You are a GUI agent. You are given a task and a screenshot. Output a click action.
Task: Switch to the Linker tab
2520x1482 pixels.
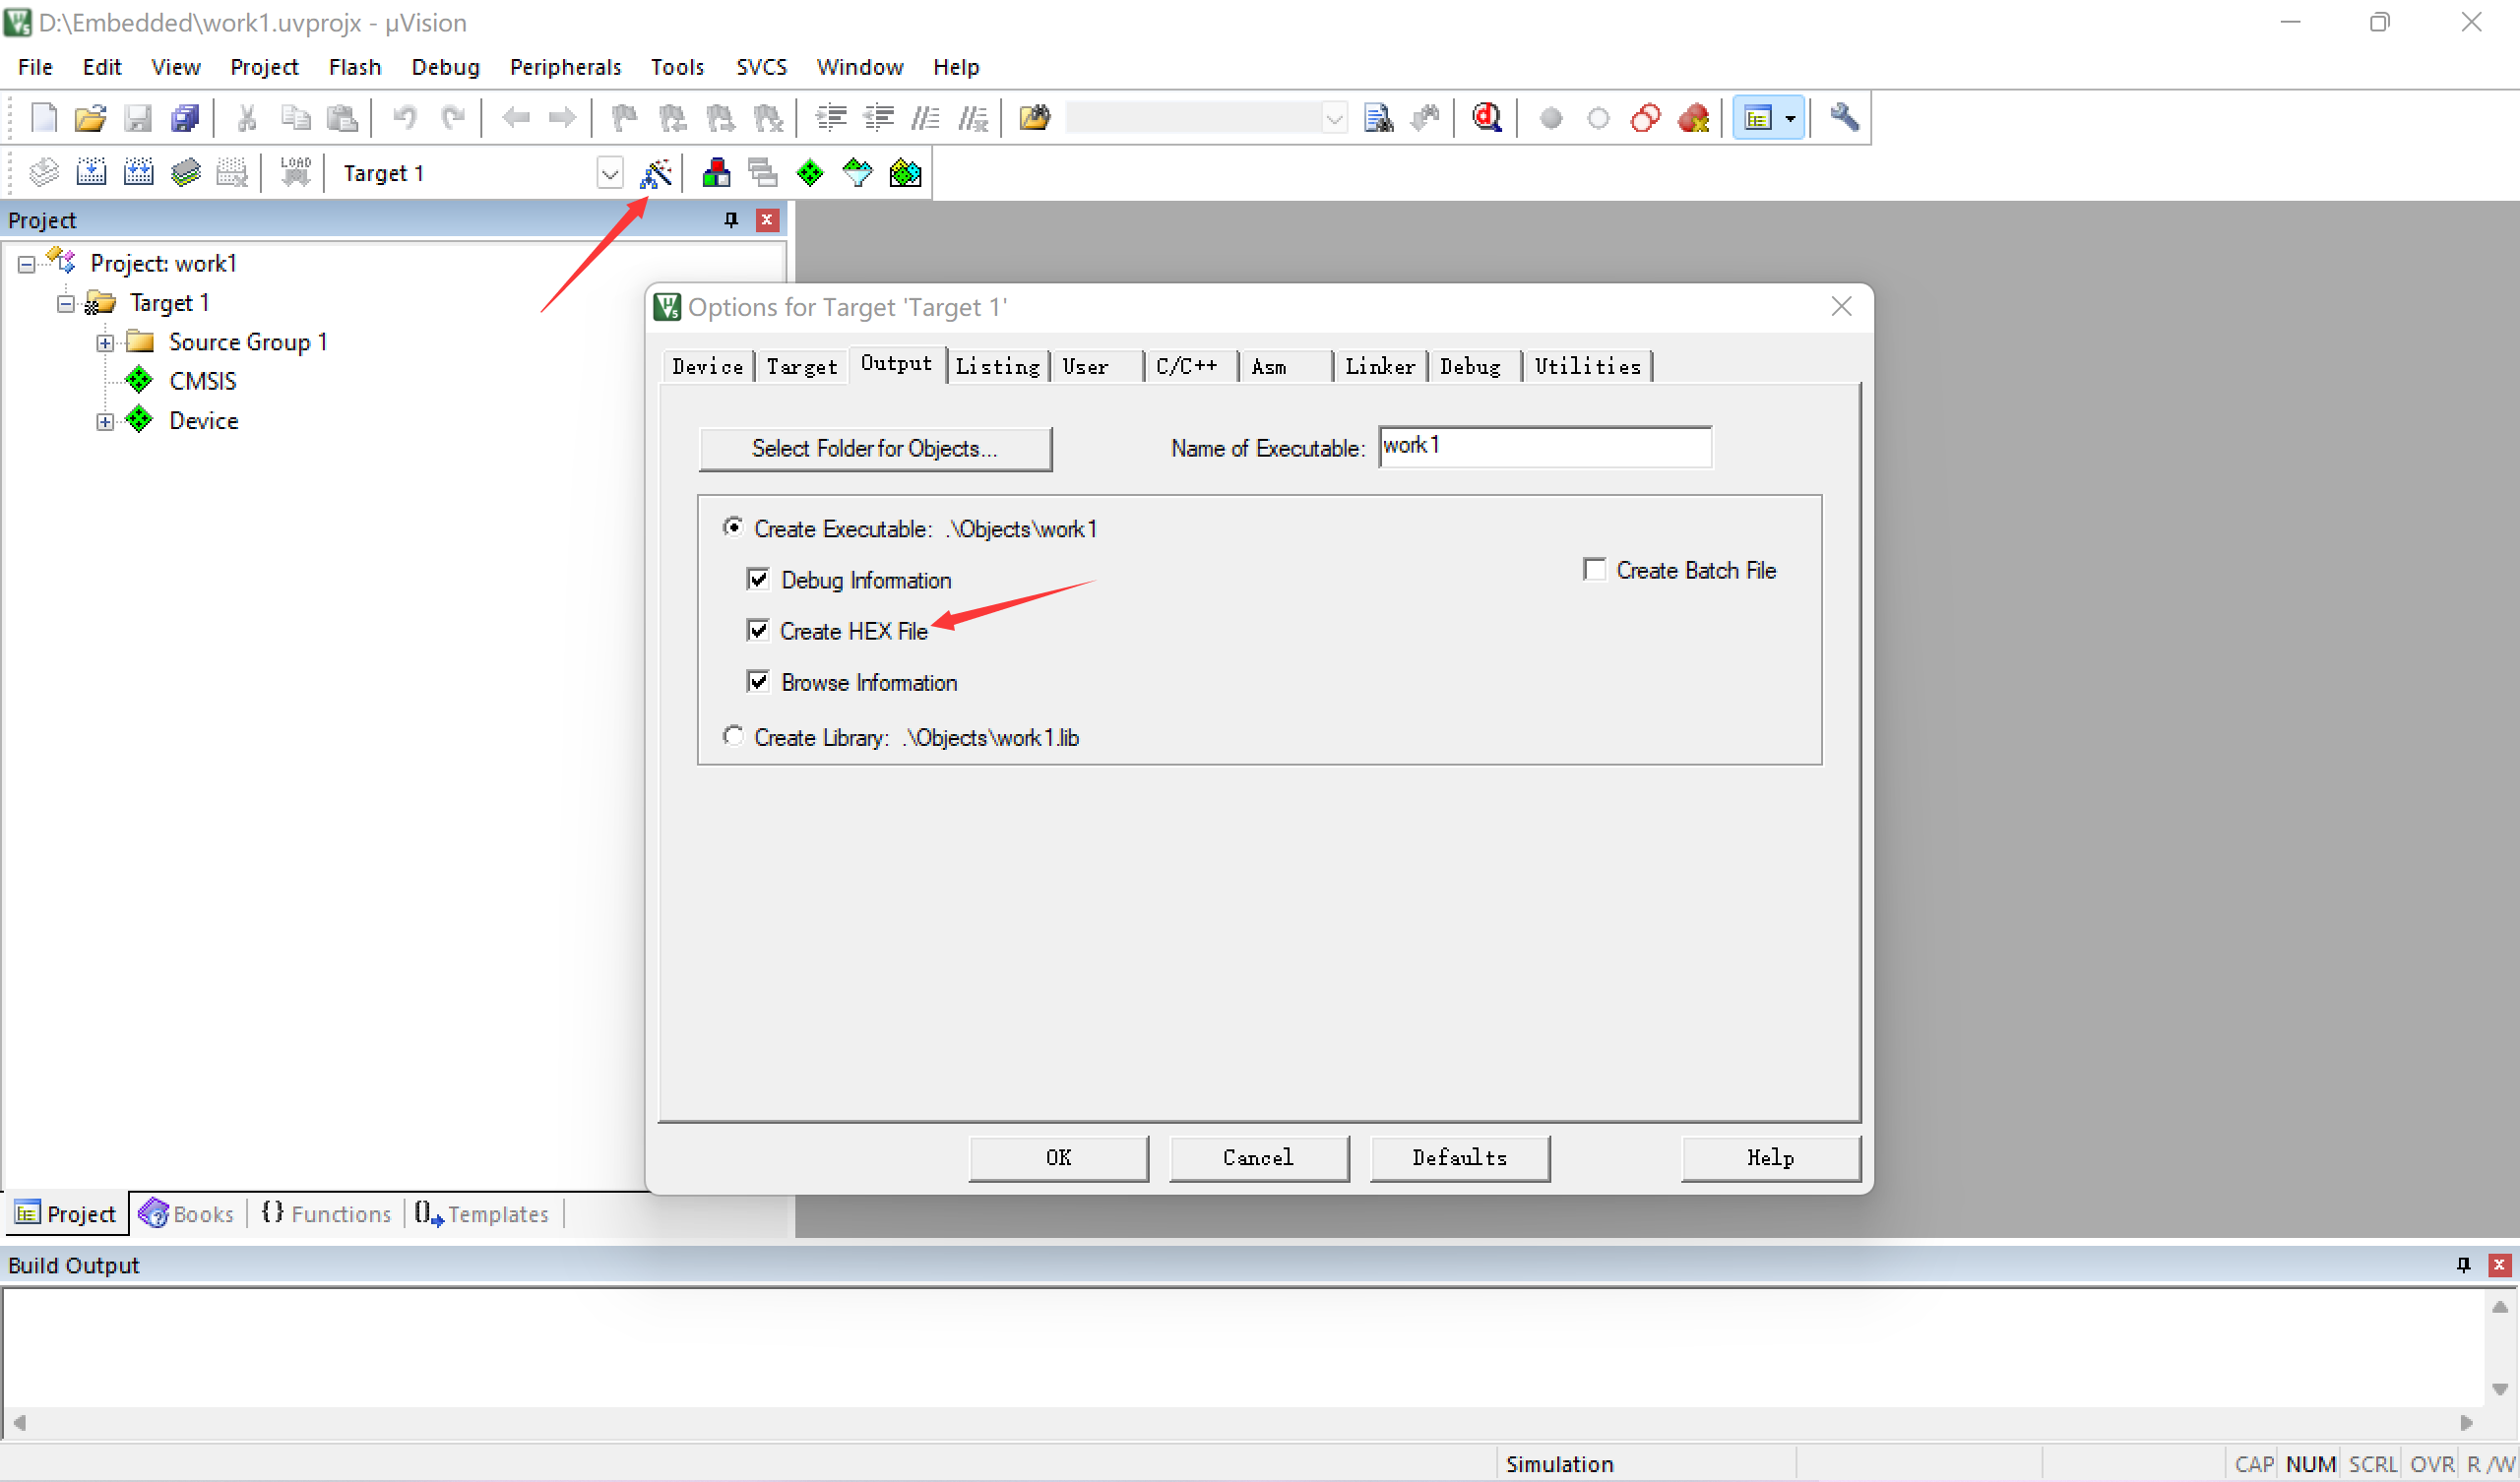1380,366
